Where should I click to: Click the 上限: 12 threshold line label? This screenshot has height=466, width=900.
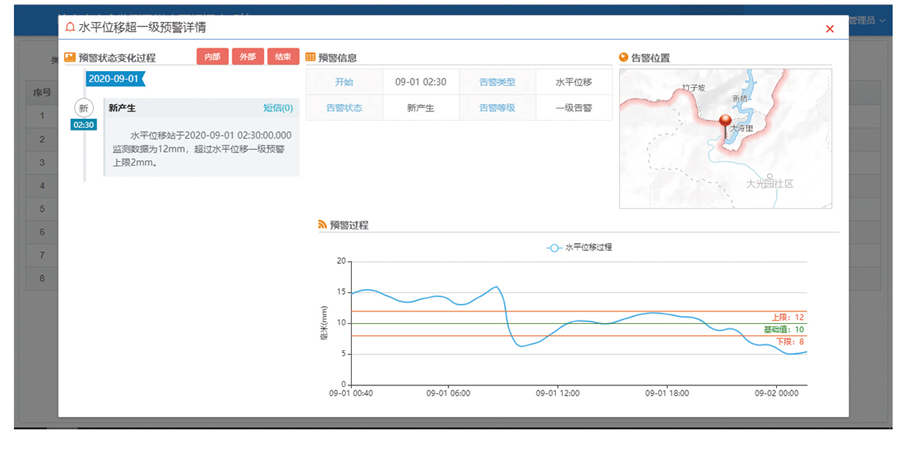pos(787,317)
